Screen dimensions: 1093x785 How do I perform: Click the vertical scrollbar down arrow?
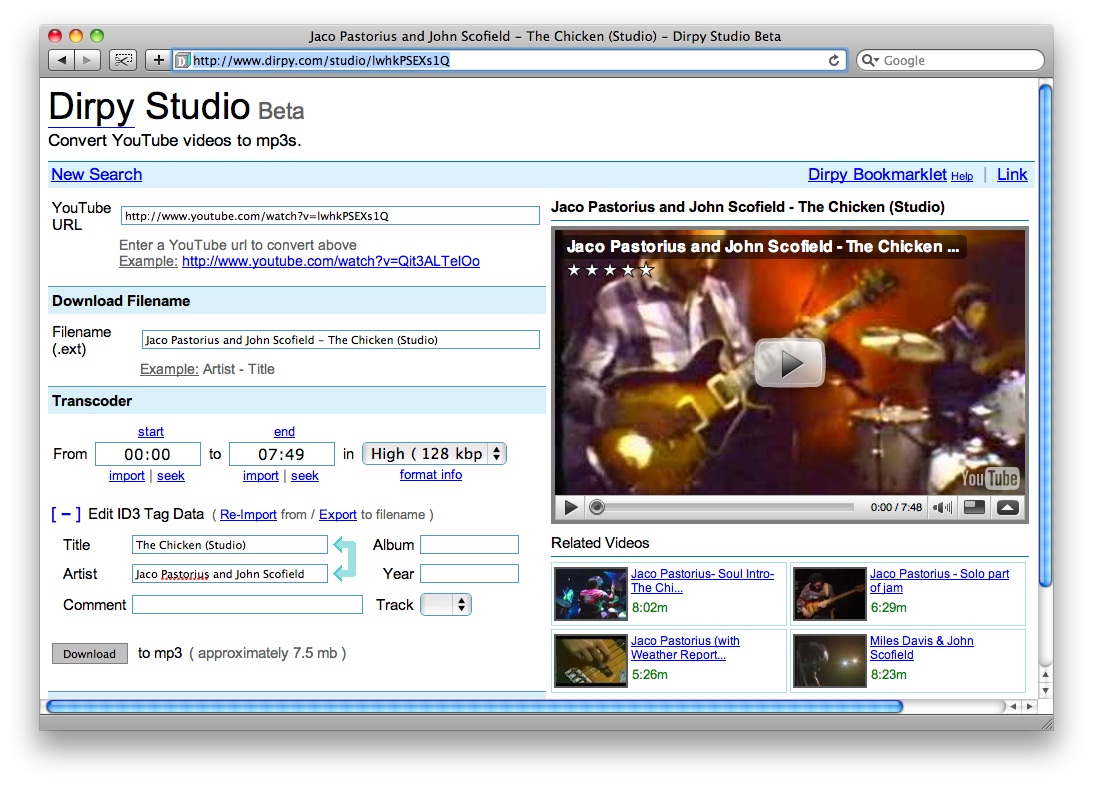[1045, 691]
